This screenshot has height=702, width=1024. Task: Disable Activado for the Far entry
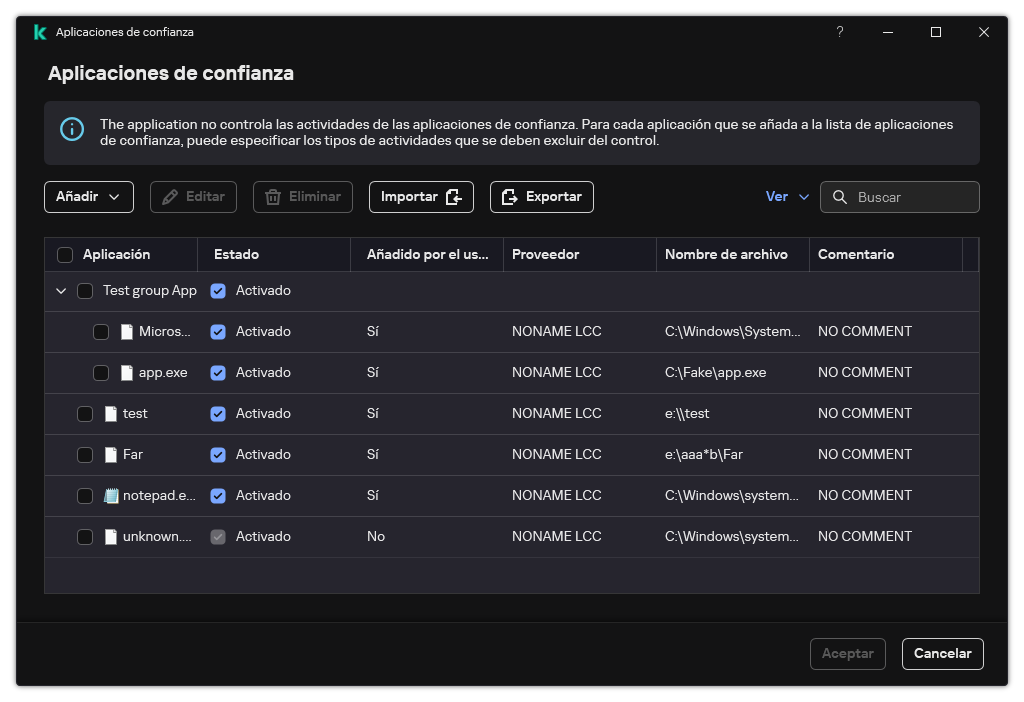[x=219, y=454]
